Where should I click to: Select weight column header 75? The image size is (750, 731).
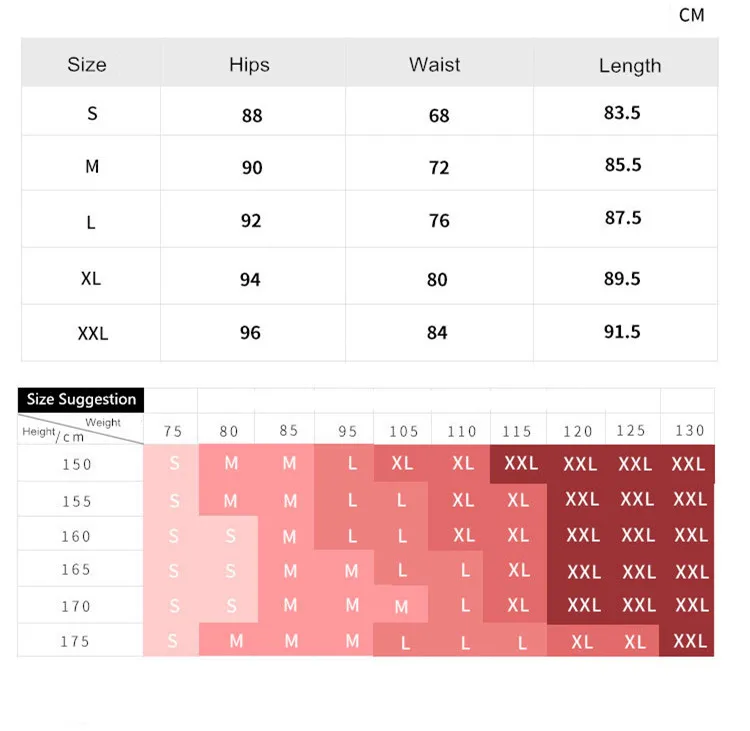tap(173, 432)
